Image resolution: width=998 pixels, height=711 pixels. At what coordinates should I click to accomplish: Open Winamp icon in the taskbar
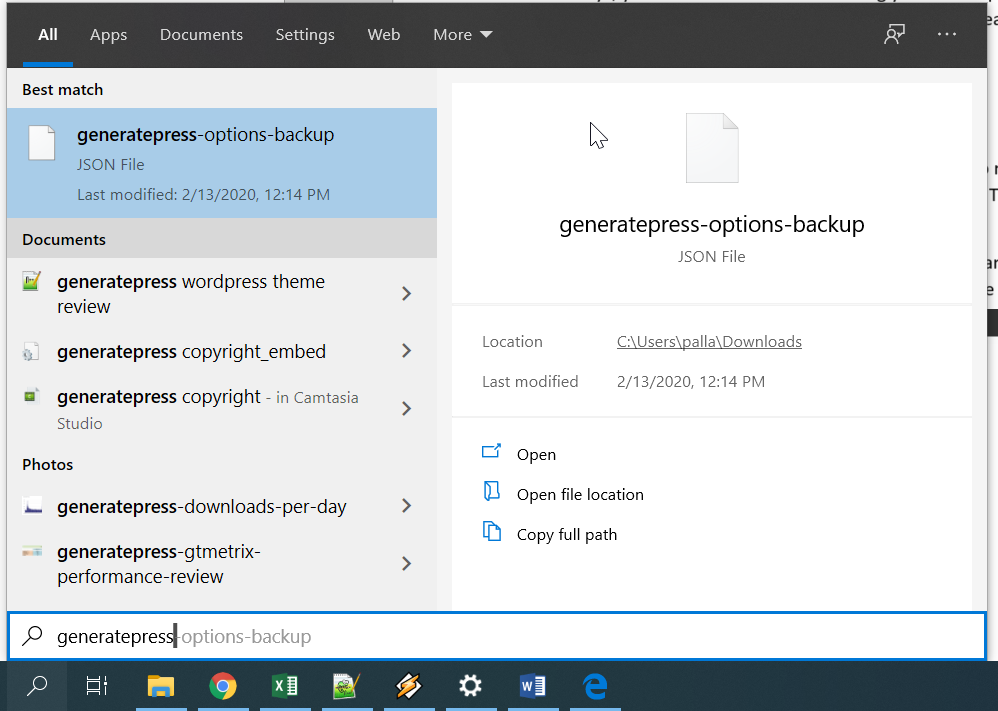408,686
